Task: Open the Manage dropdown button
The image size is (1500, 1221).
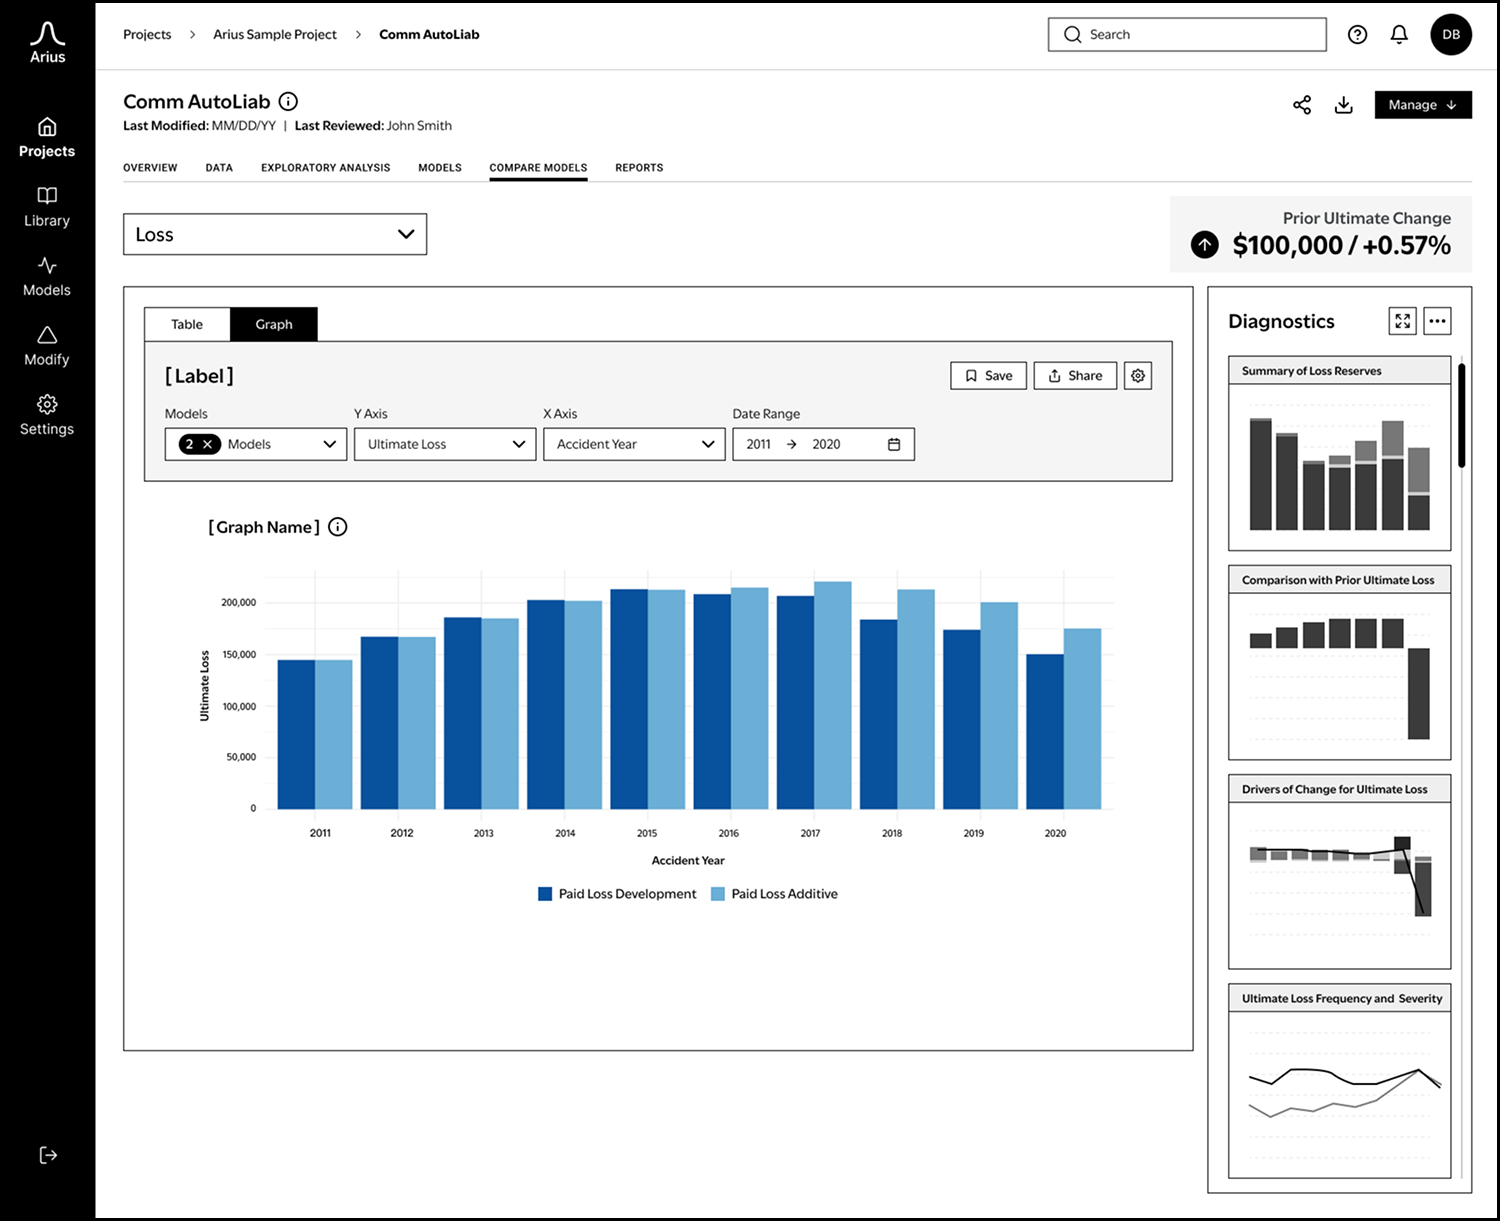Action: tap(1423, 105)
